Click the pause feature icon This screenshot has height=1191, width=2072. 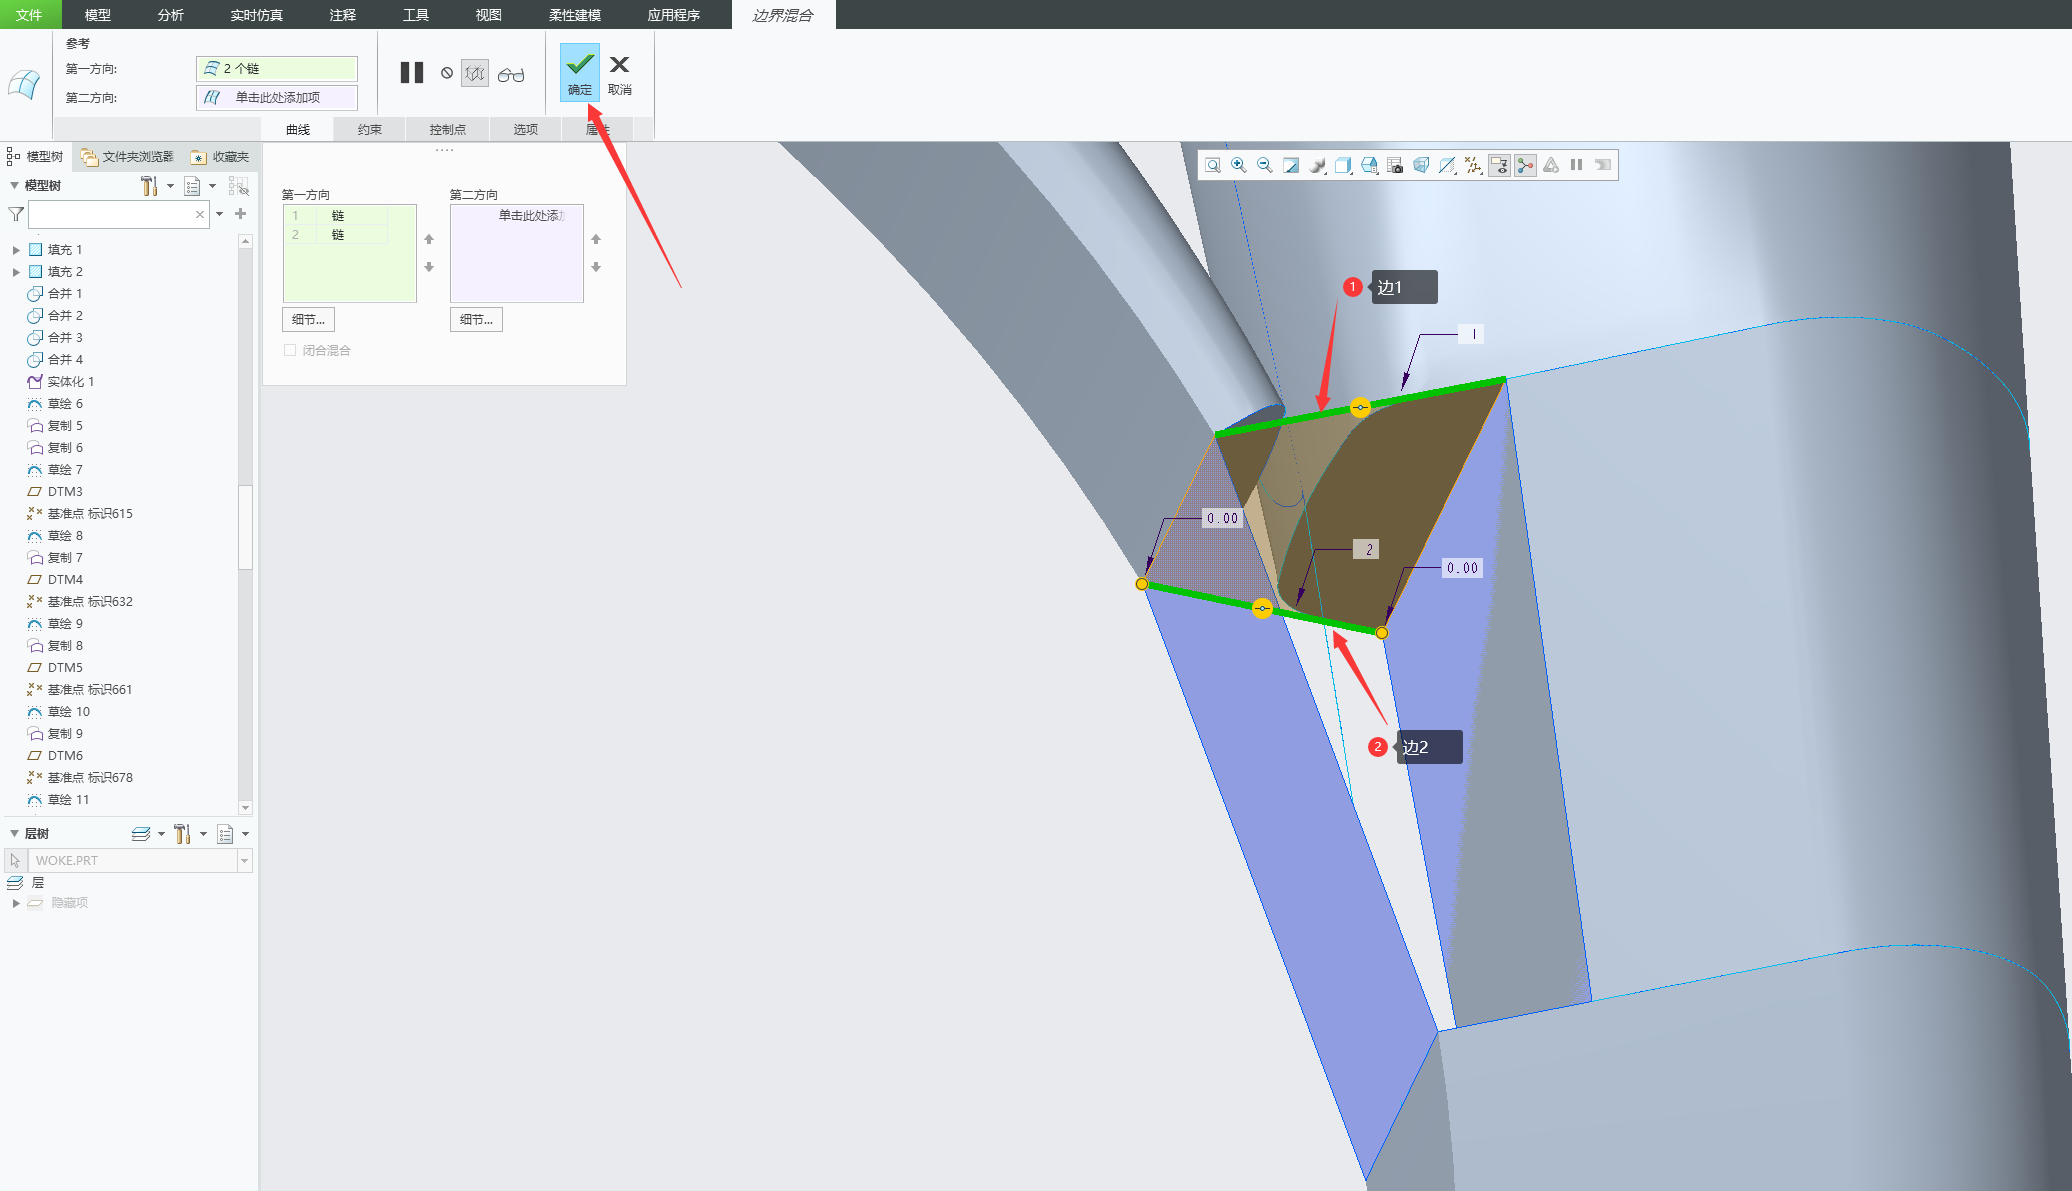click(412, 73)
